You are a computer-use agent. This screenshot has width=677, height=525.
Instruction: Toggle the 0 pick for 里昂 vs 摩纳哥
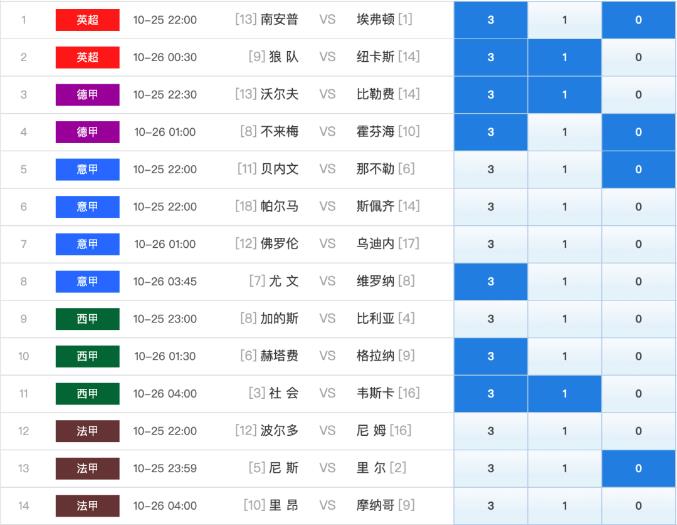638,506
